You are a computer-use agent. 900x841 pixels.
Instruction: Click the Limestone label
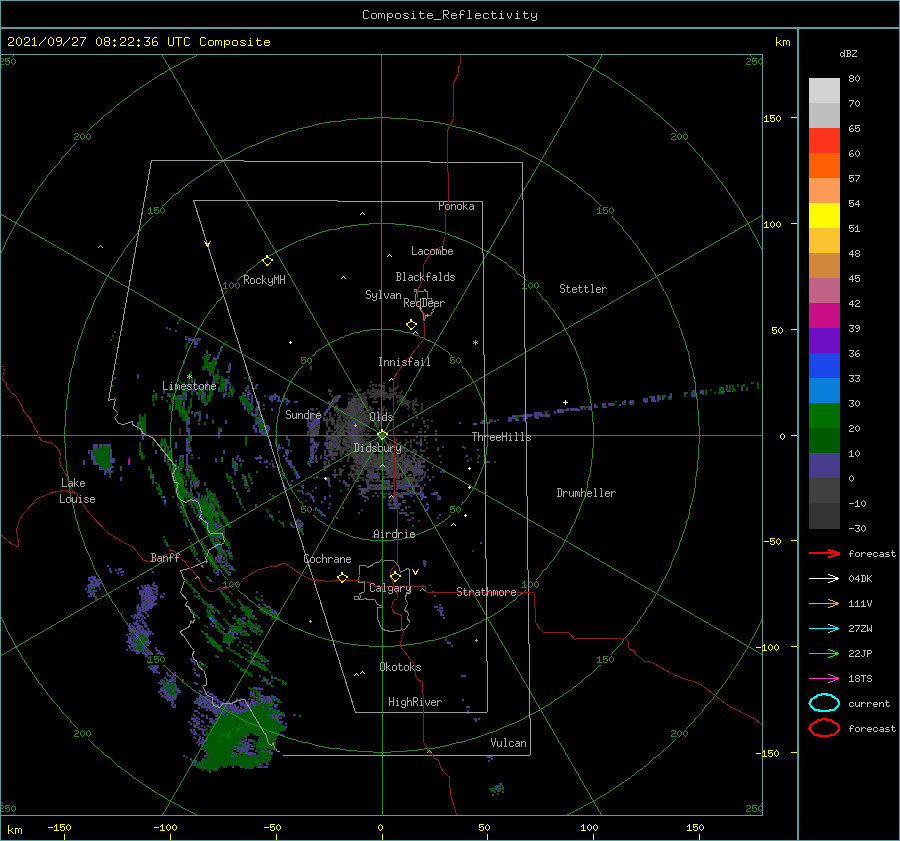(189, 386)
